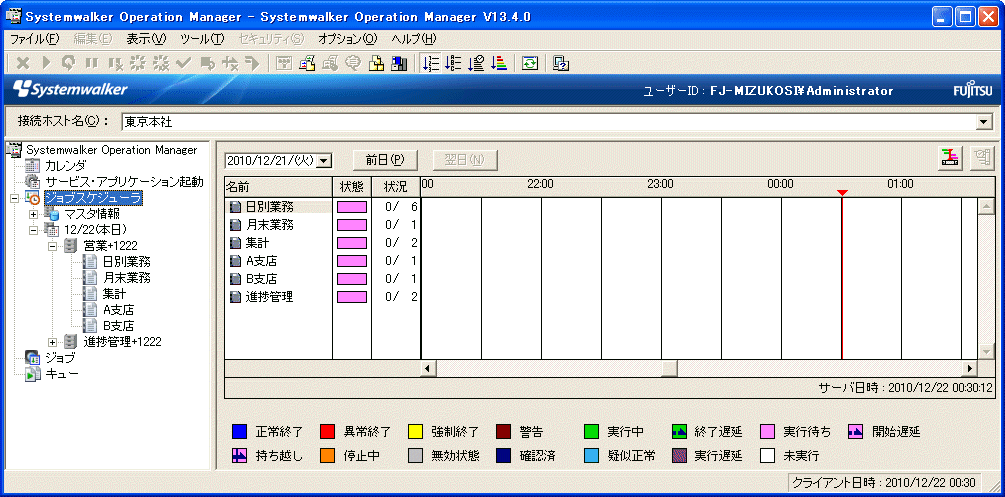
Task: Click the 東京本社 host name field
Action: pyautogui.click(x=548, y=121)
